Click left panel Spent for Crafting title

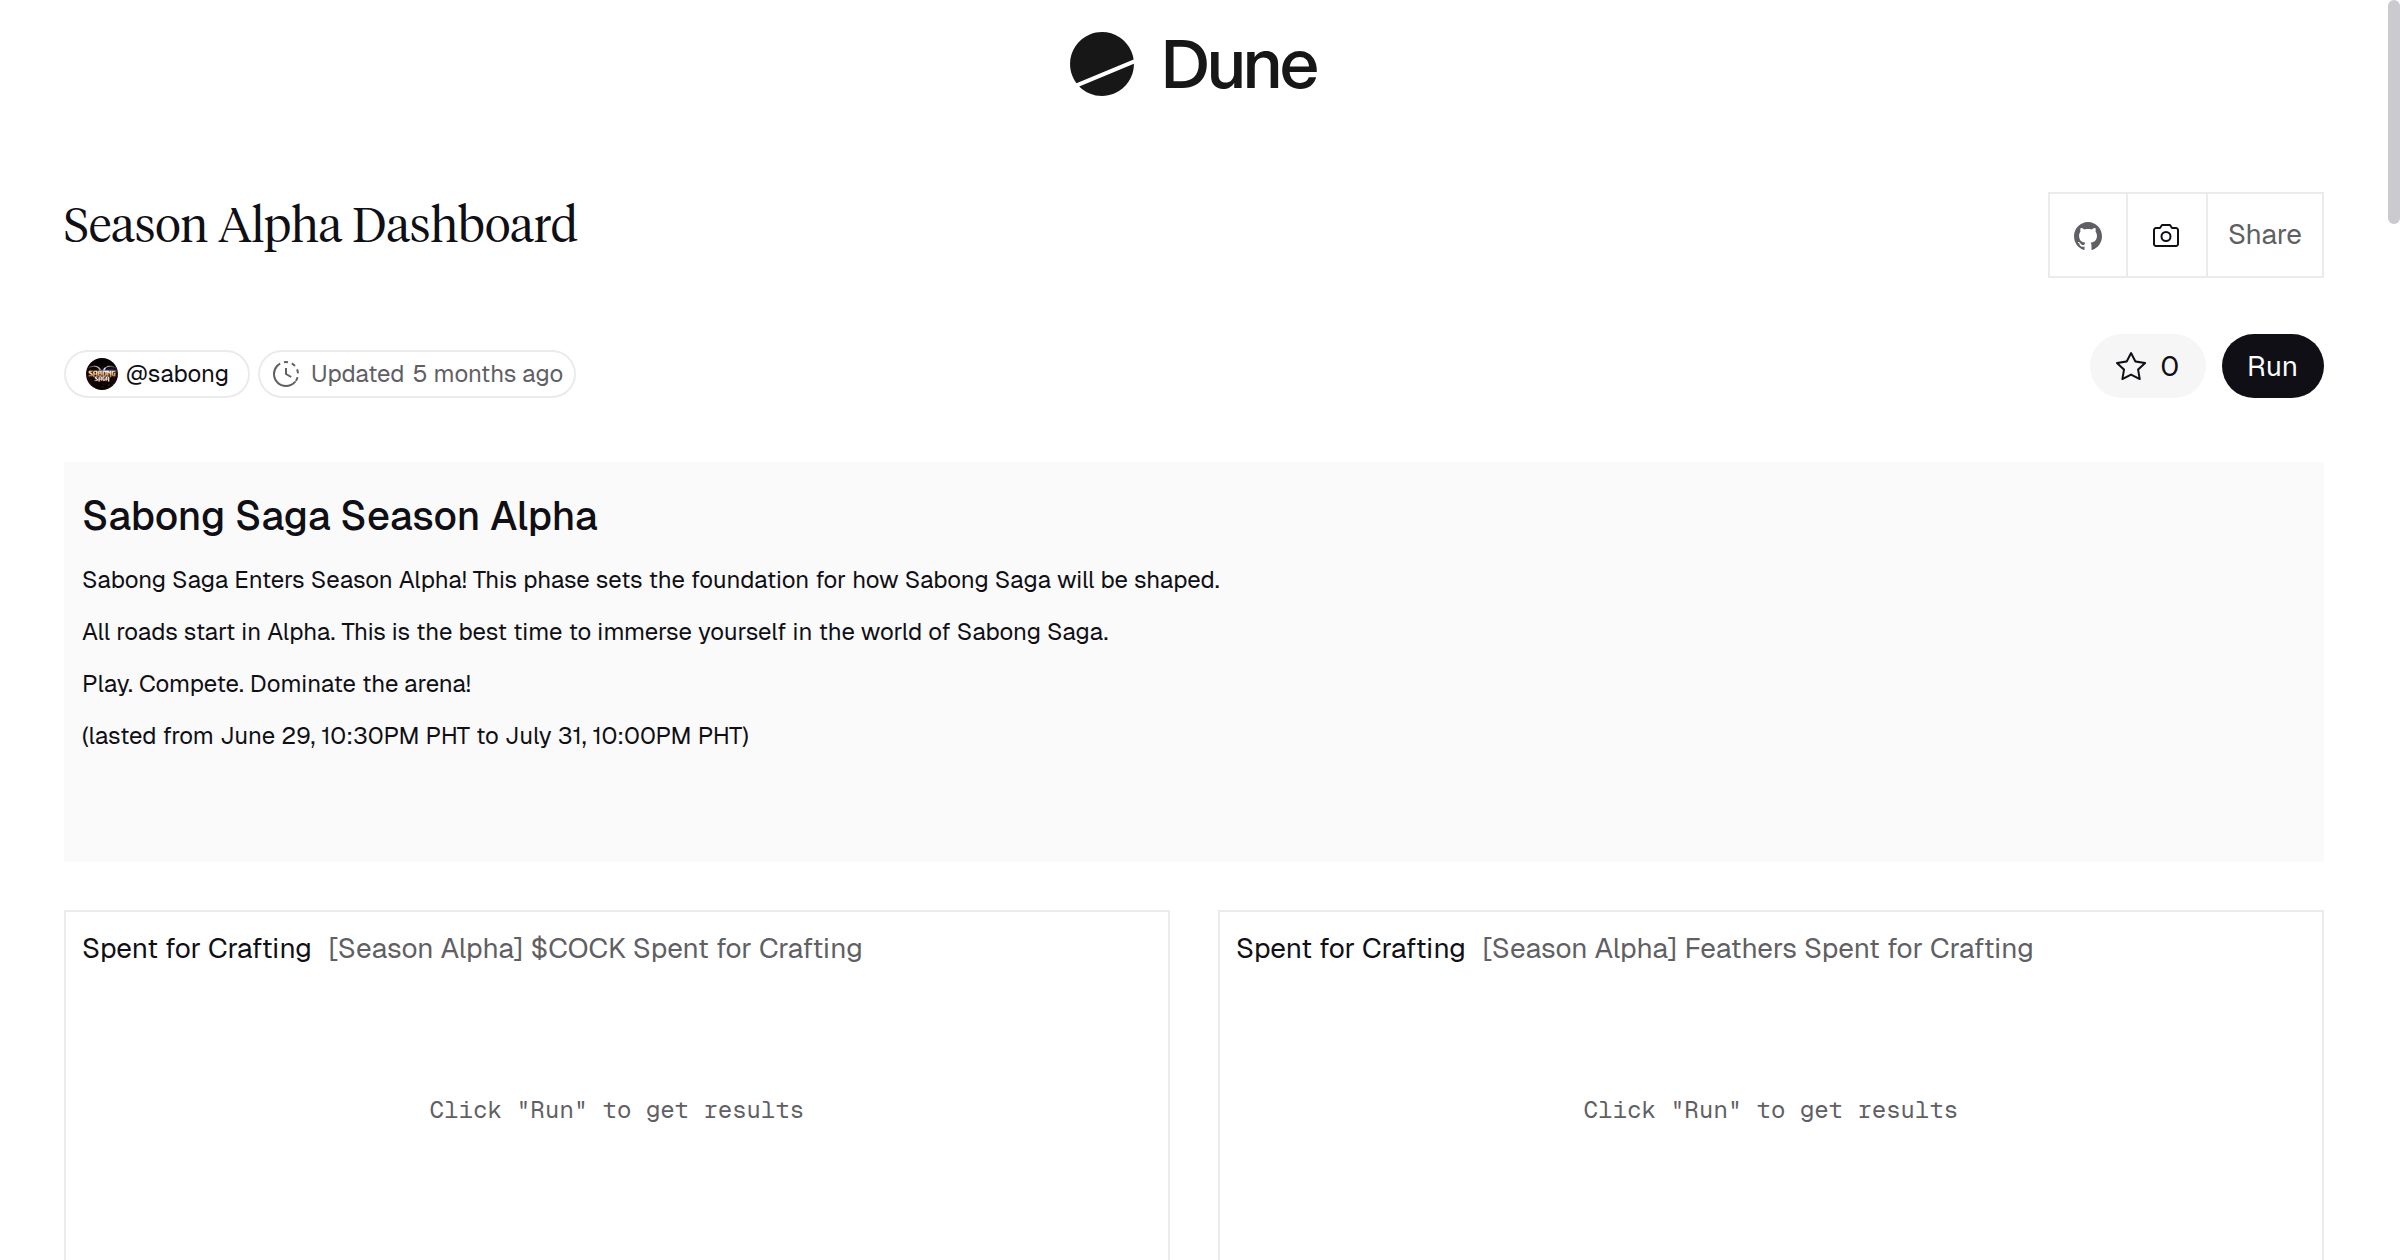click(196, 948)
